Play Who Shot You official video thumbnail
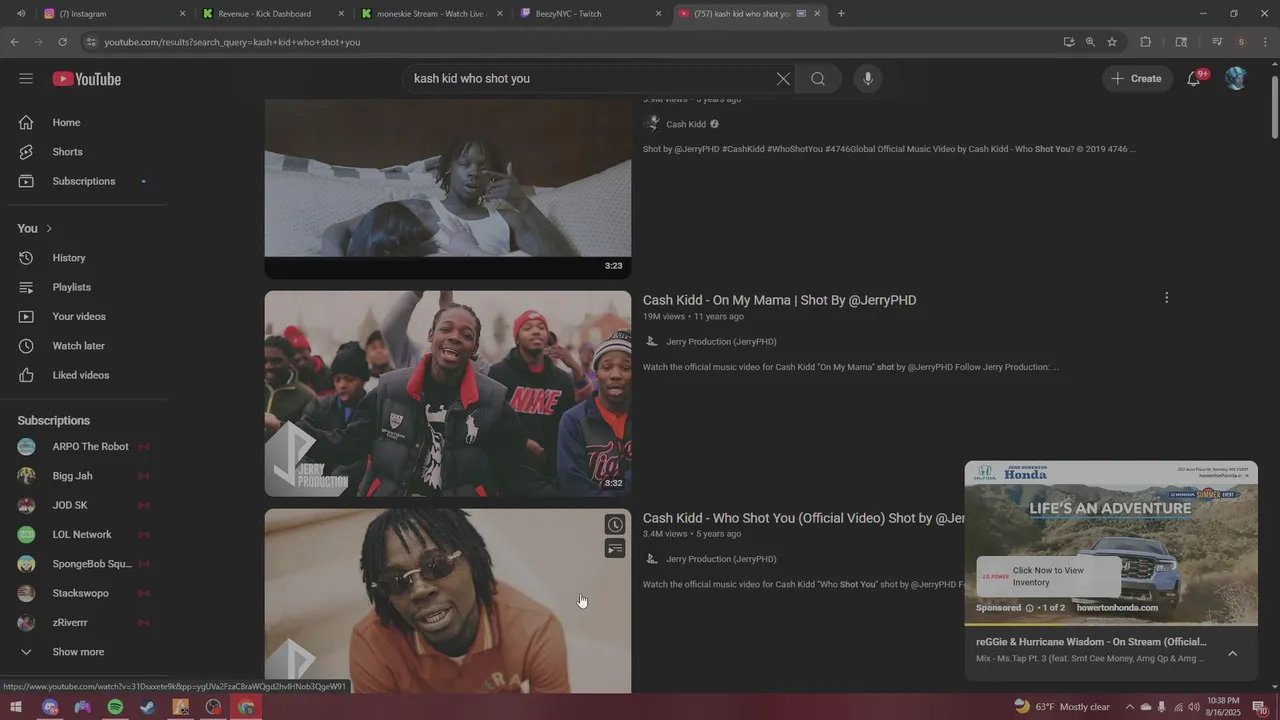This screenshot has width=1280, height=720. (x=448, y=601)
